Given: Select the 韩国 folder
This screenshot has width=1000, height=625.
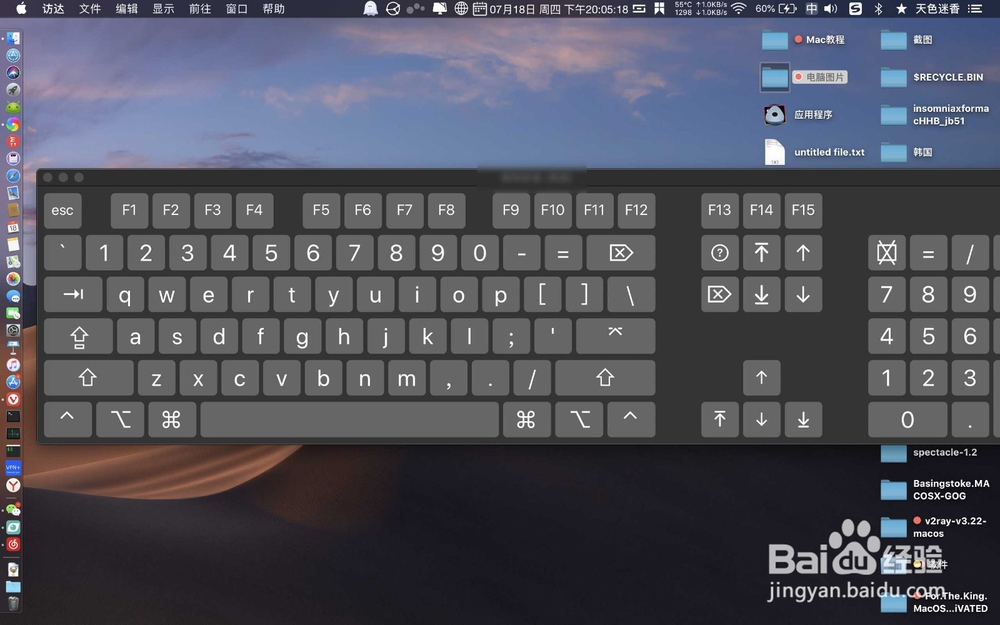Looking at the screenshot, I should pyautogui.click(x=907, y=152).
